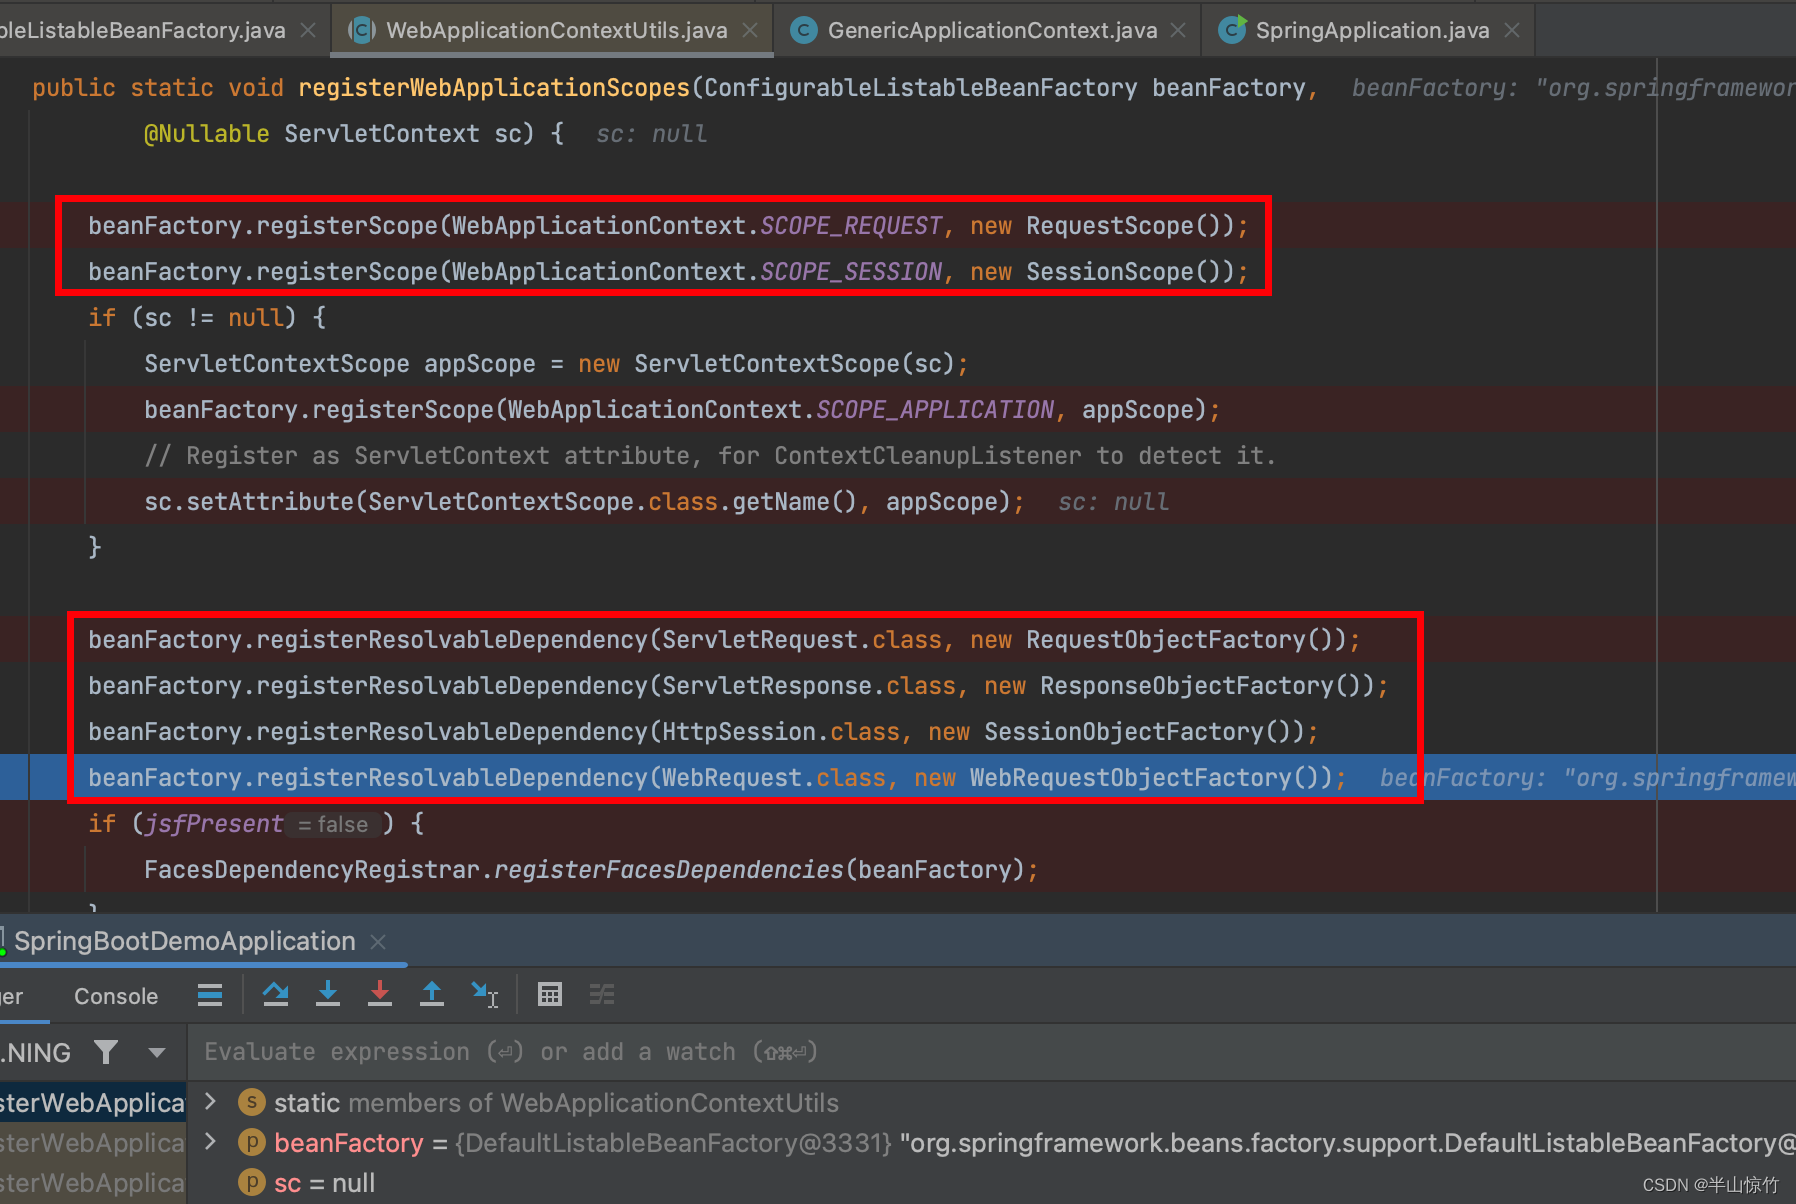Click the Step Into icon

(328, 994)
